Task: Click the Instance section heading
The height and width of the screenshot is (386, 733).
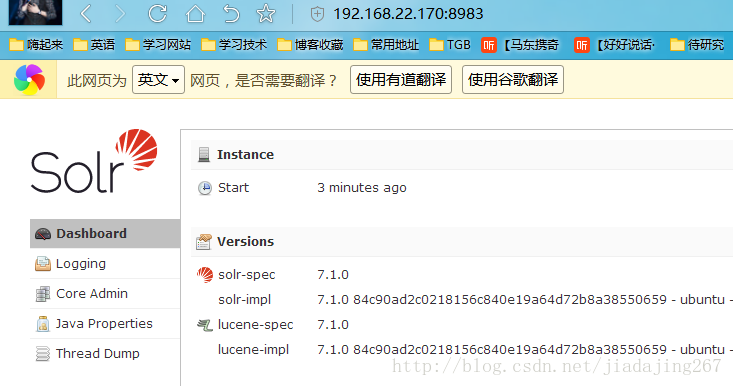Action: coord(245,155)
